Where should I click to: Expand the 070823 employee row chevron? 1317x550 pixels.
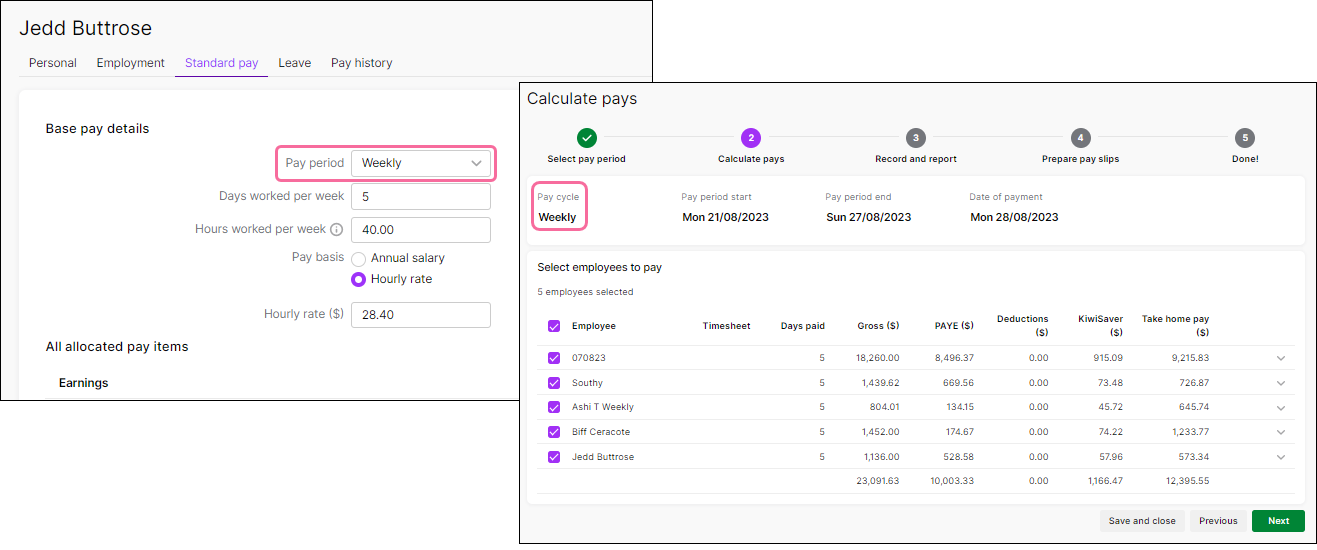point(1281,358)
